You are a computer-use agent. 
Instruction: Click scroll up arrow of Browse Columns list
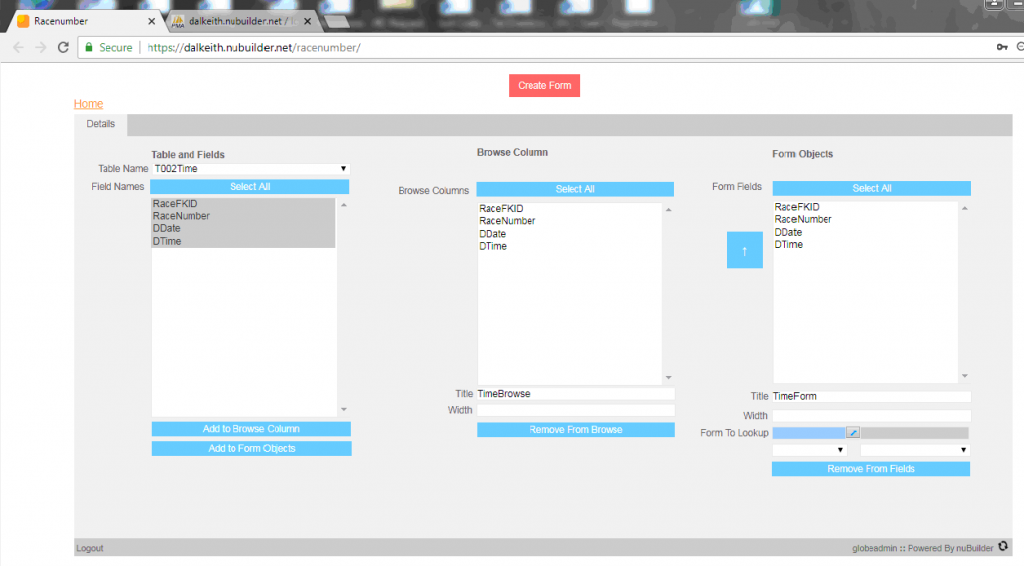pos(668,210)
